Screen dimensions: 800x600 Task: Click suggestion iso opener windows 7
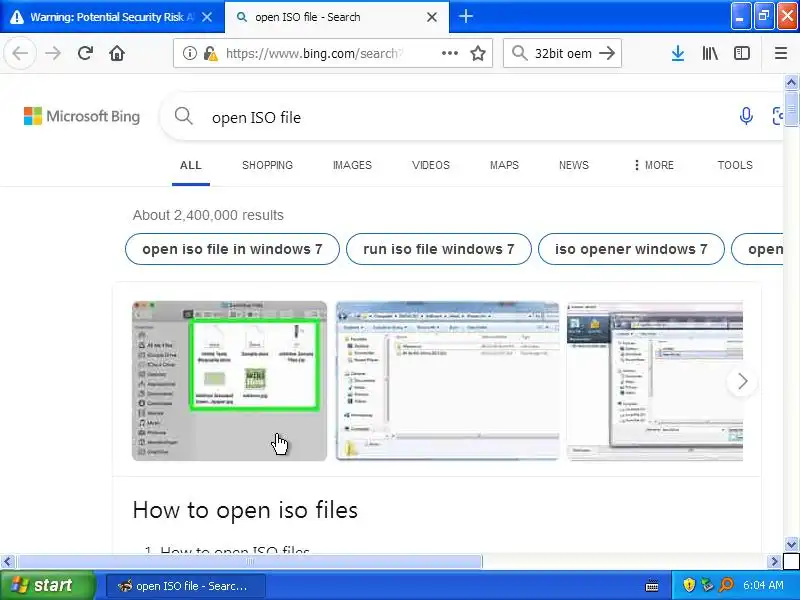[631, 249]
